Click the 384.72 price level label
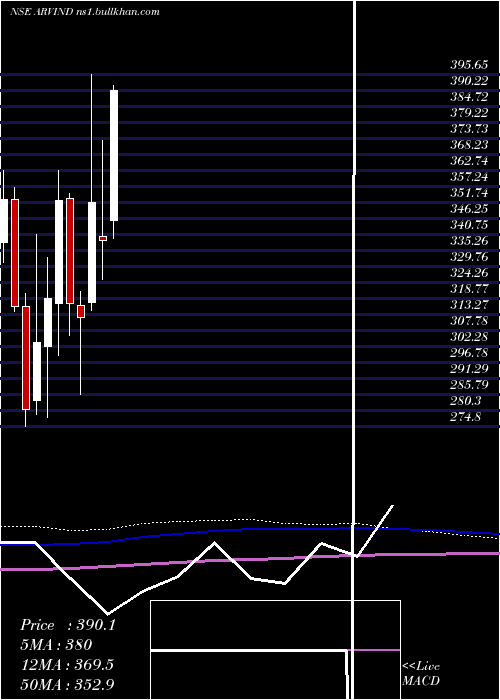This screenshot has width=500, height=700. click(469, 97)
